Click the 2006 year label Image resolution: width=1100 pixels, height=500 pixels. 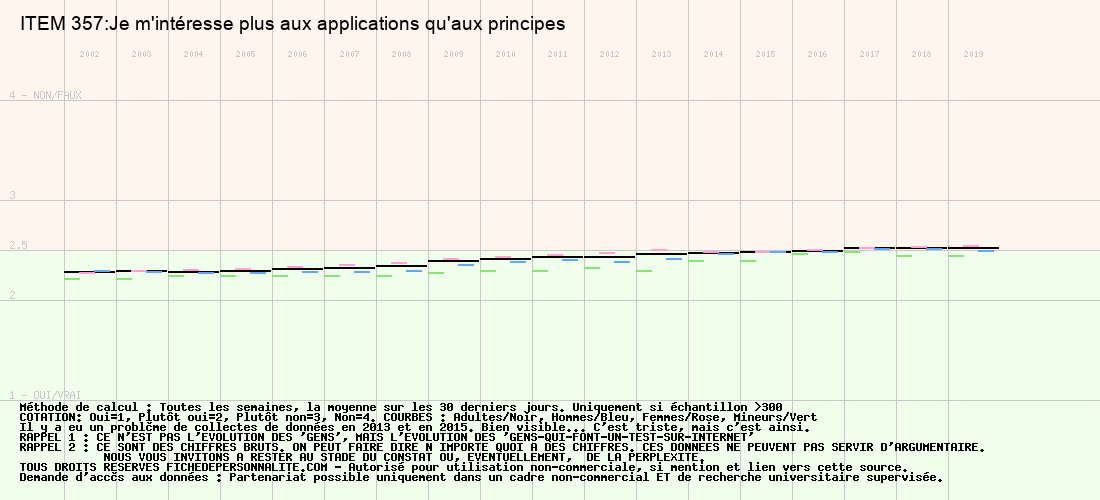pyautogui.click(x=297, y=54)
